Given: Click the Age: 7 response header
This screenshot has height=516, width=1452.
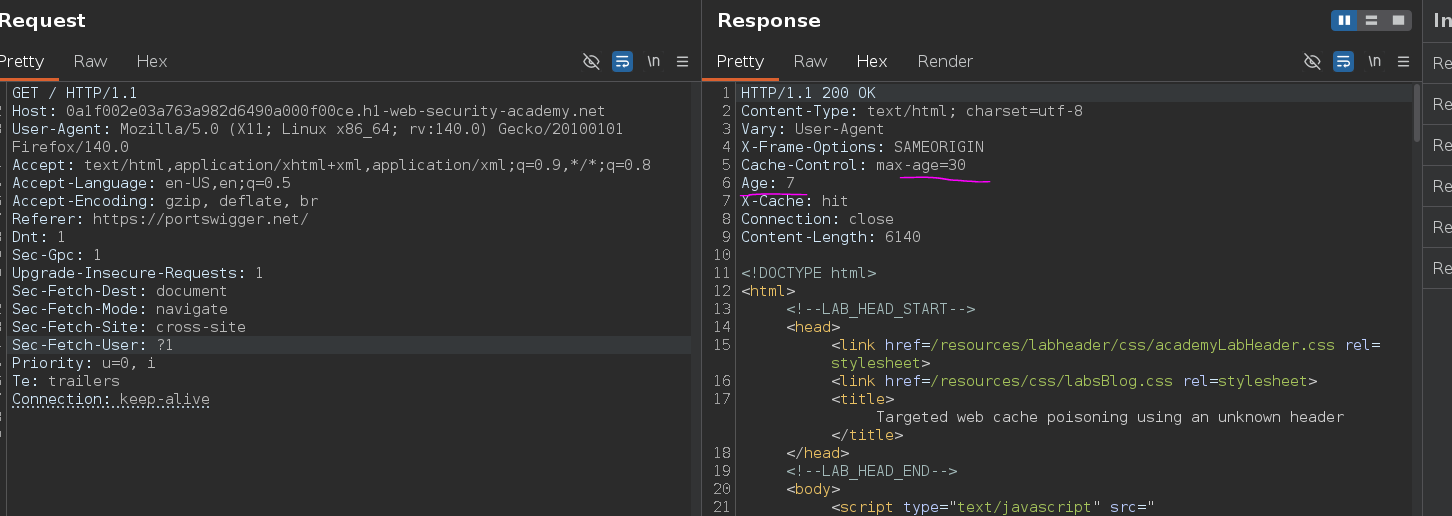Looking at the screenshot, I should pos(768,183).
